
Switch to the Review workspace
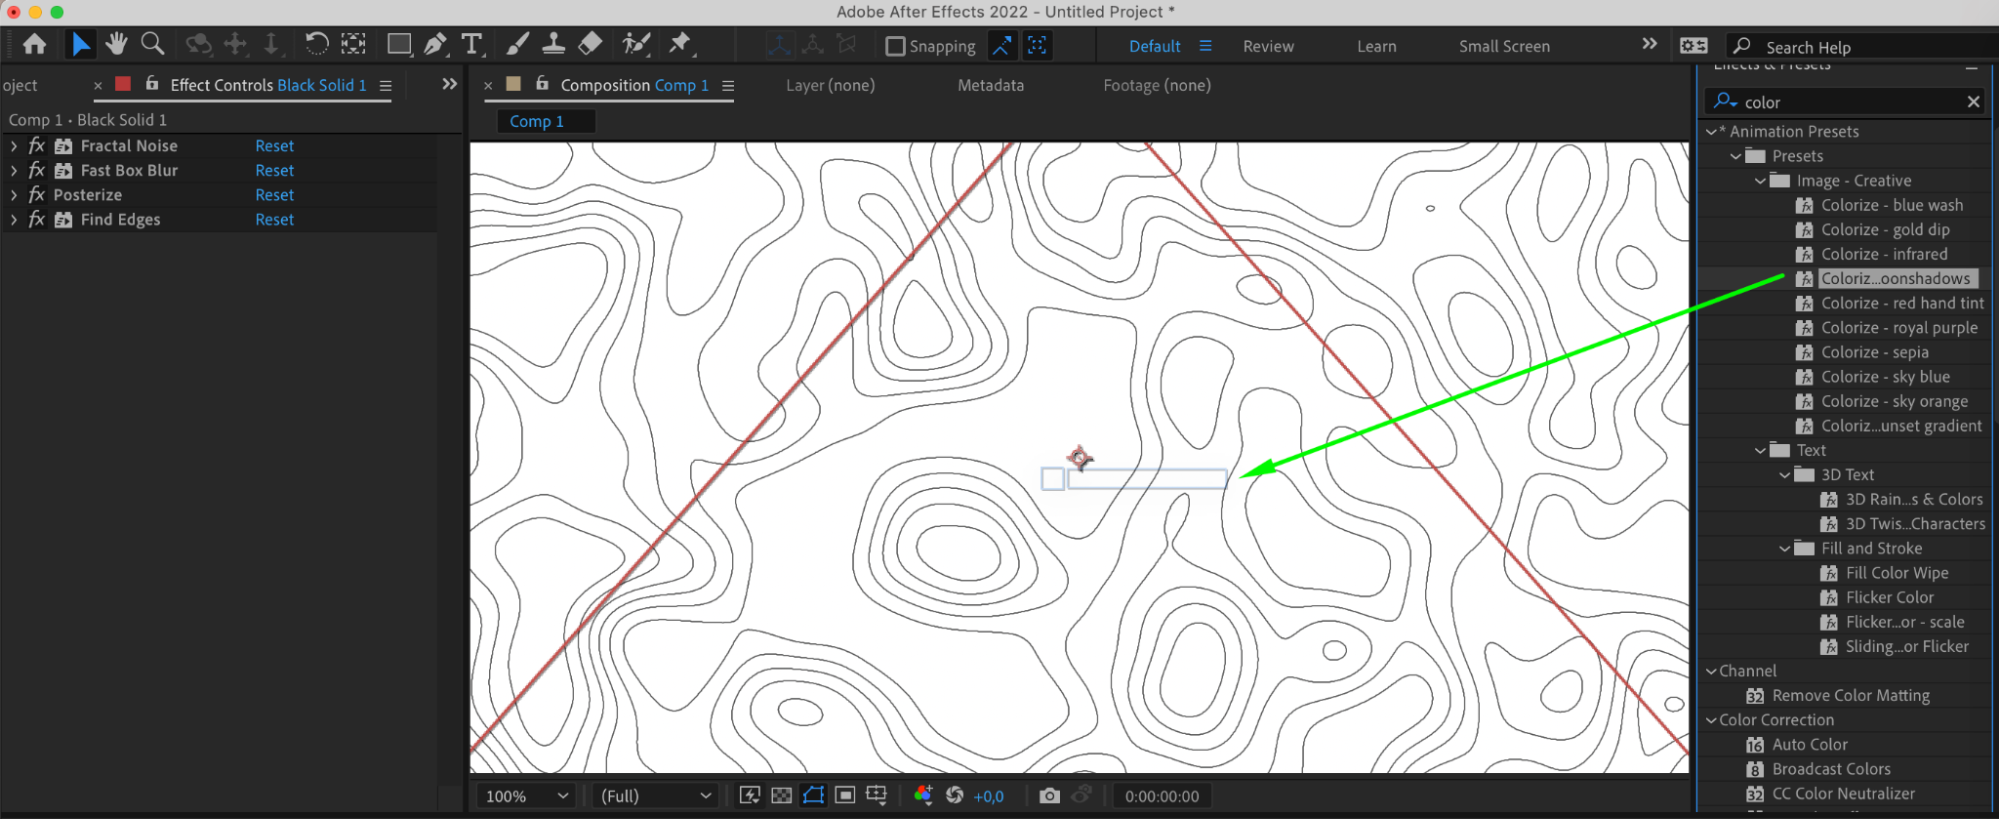pyautogui.click(x=1268, y=46)
